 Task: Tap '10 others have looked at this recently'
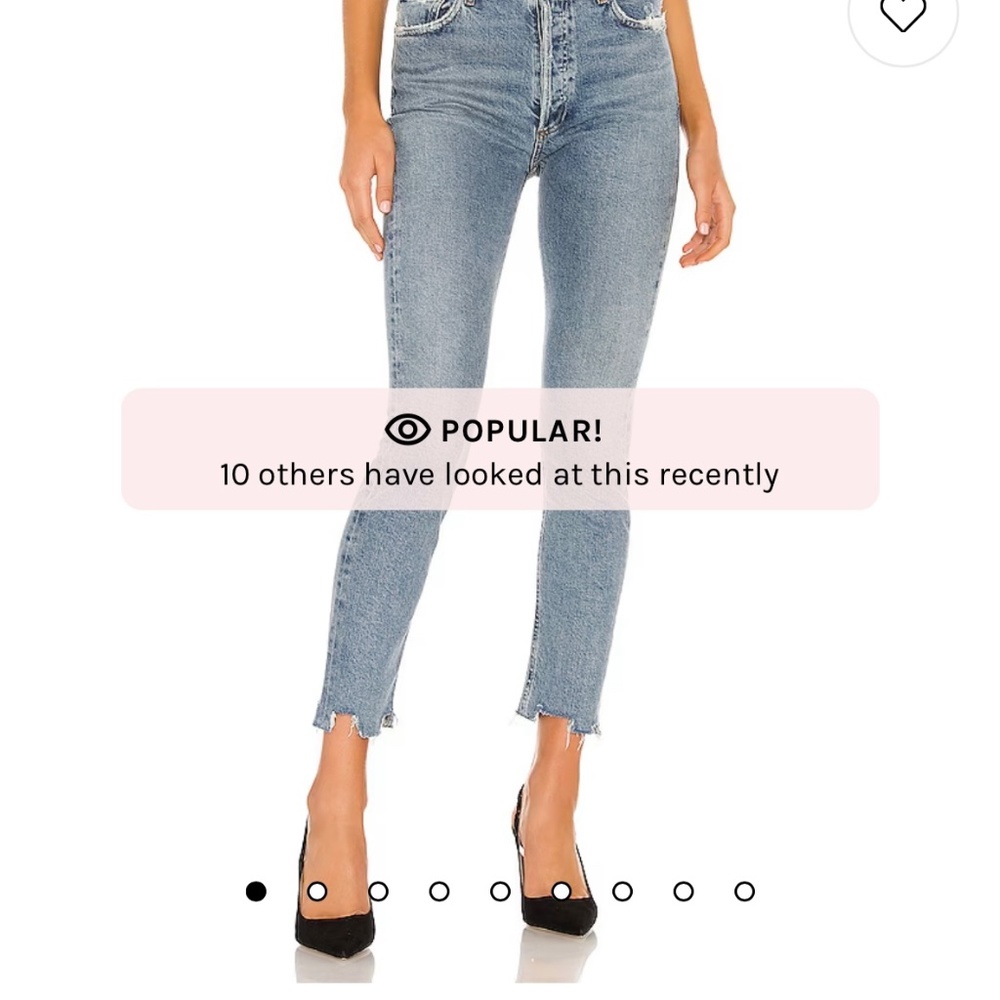pyautogui.click(x=499, y=475)
